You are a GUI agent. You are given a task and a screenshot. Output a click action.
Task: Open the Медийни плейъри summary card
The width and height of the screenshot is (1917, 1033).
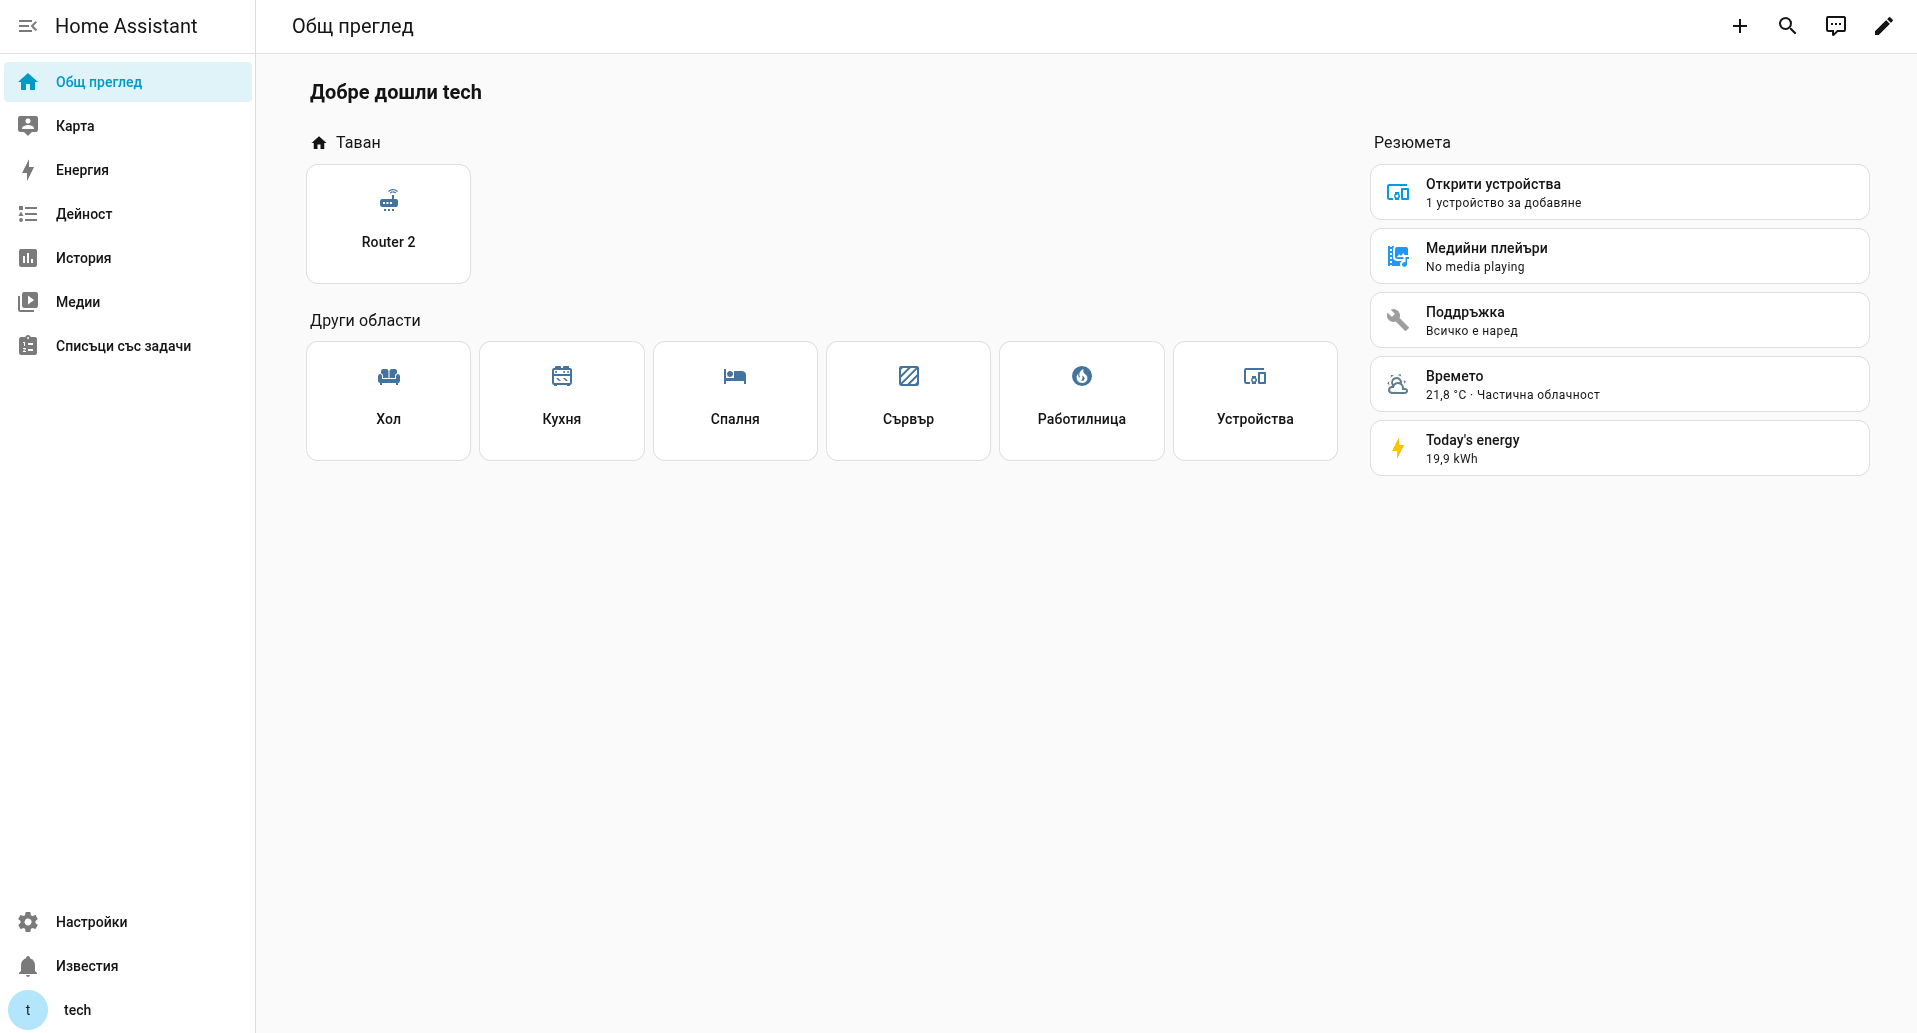[x=1619, y=256]
